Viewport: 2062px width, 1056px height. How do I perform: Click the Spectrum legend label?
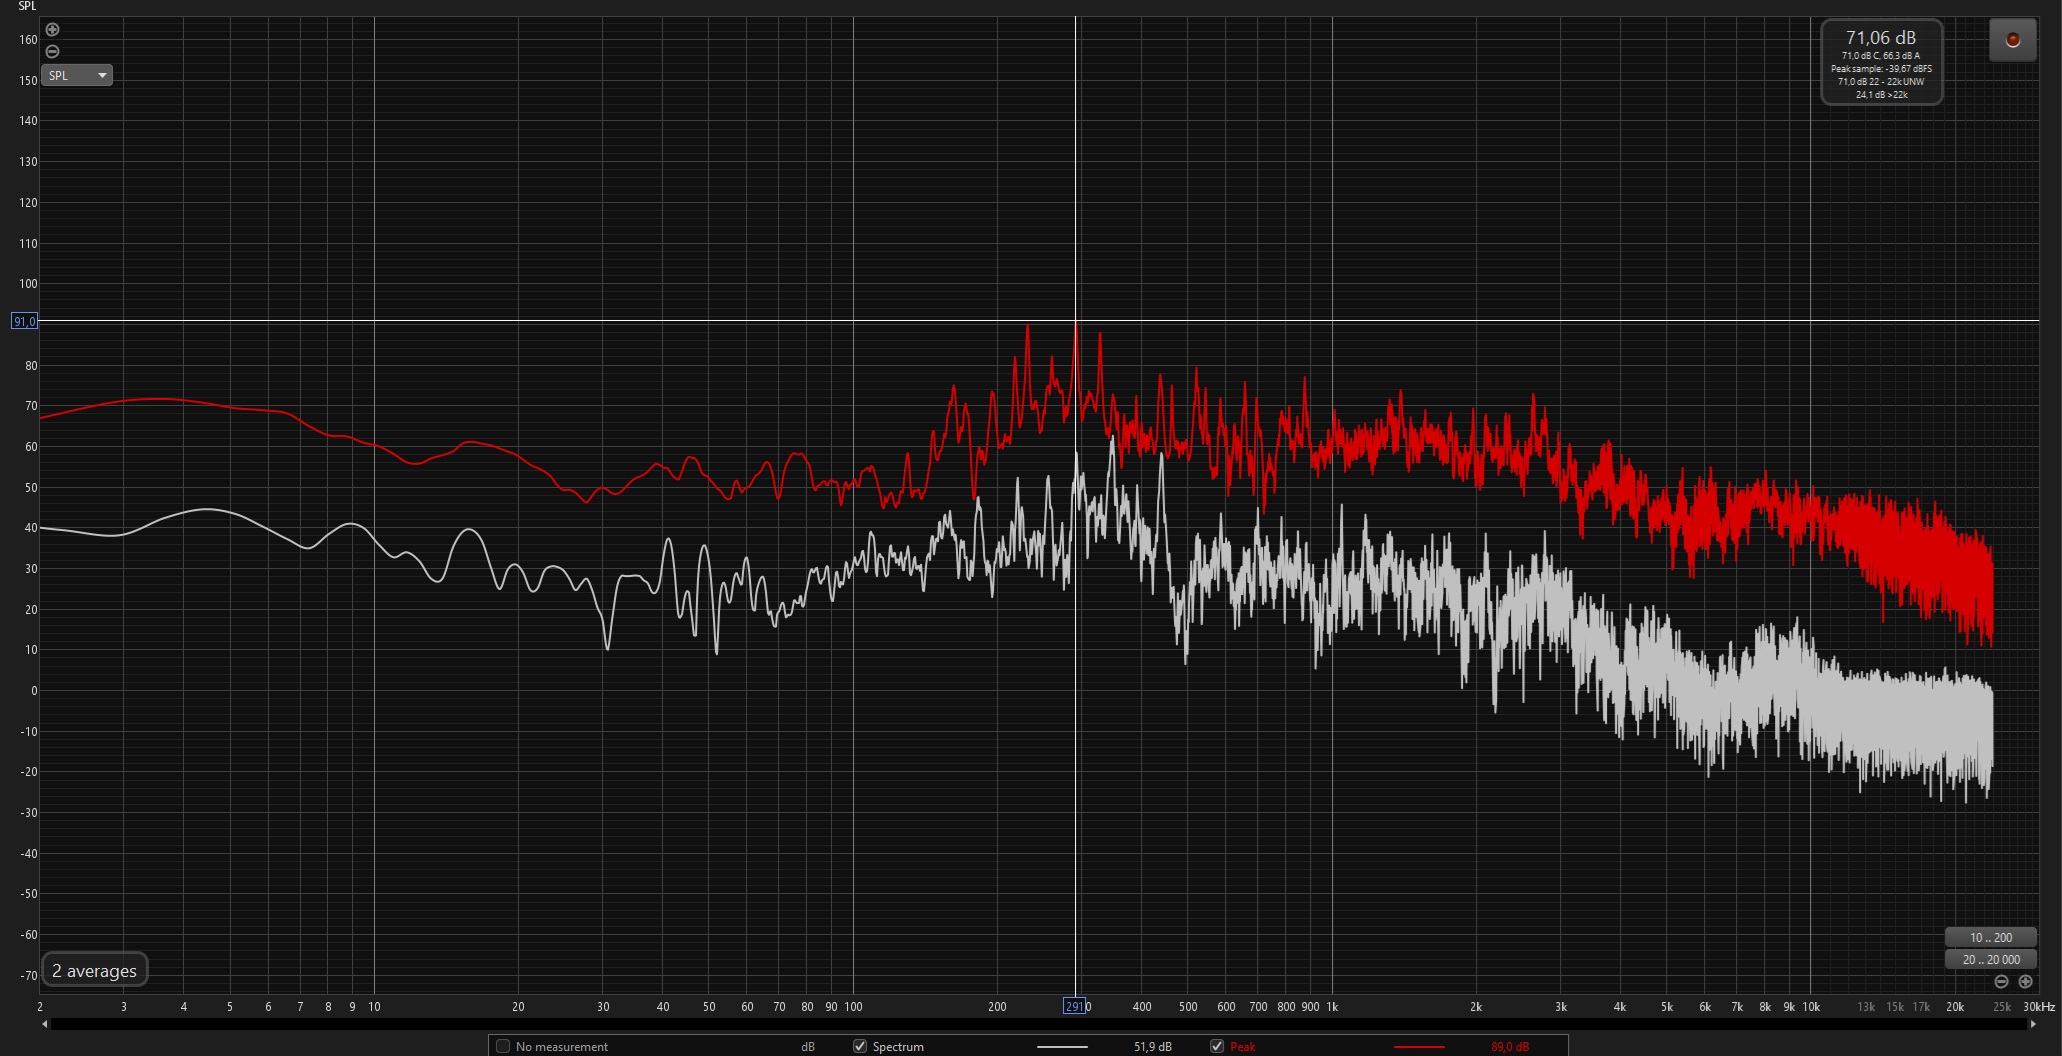click(898, 1047)
